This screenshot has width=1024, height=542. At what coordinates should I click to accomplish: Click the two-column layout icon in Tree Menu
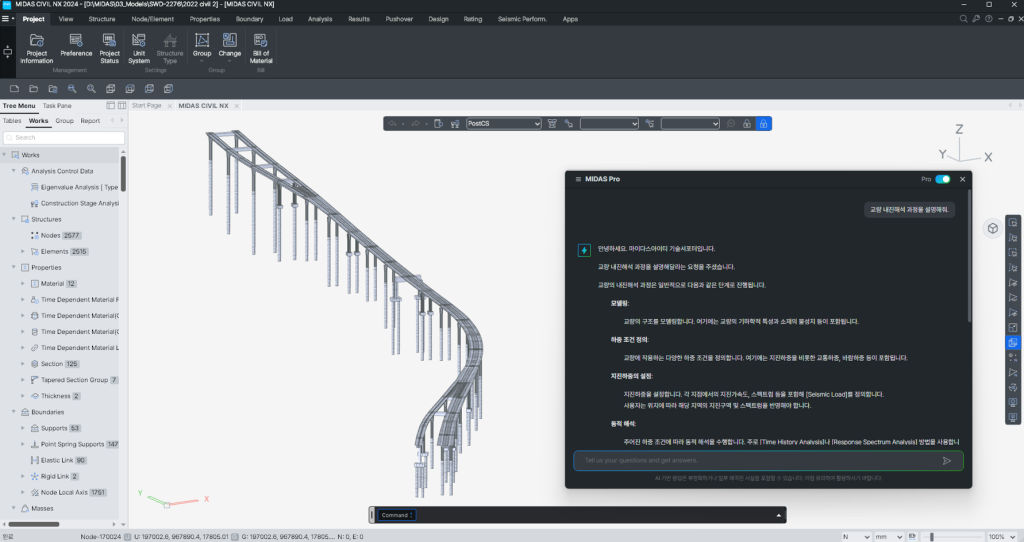[x=121, y=105]
